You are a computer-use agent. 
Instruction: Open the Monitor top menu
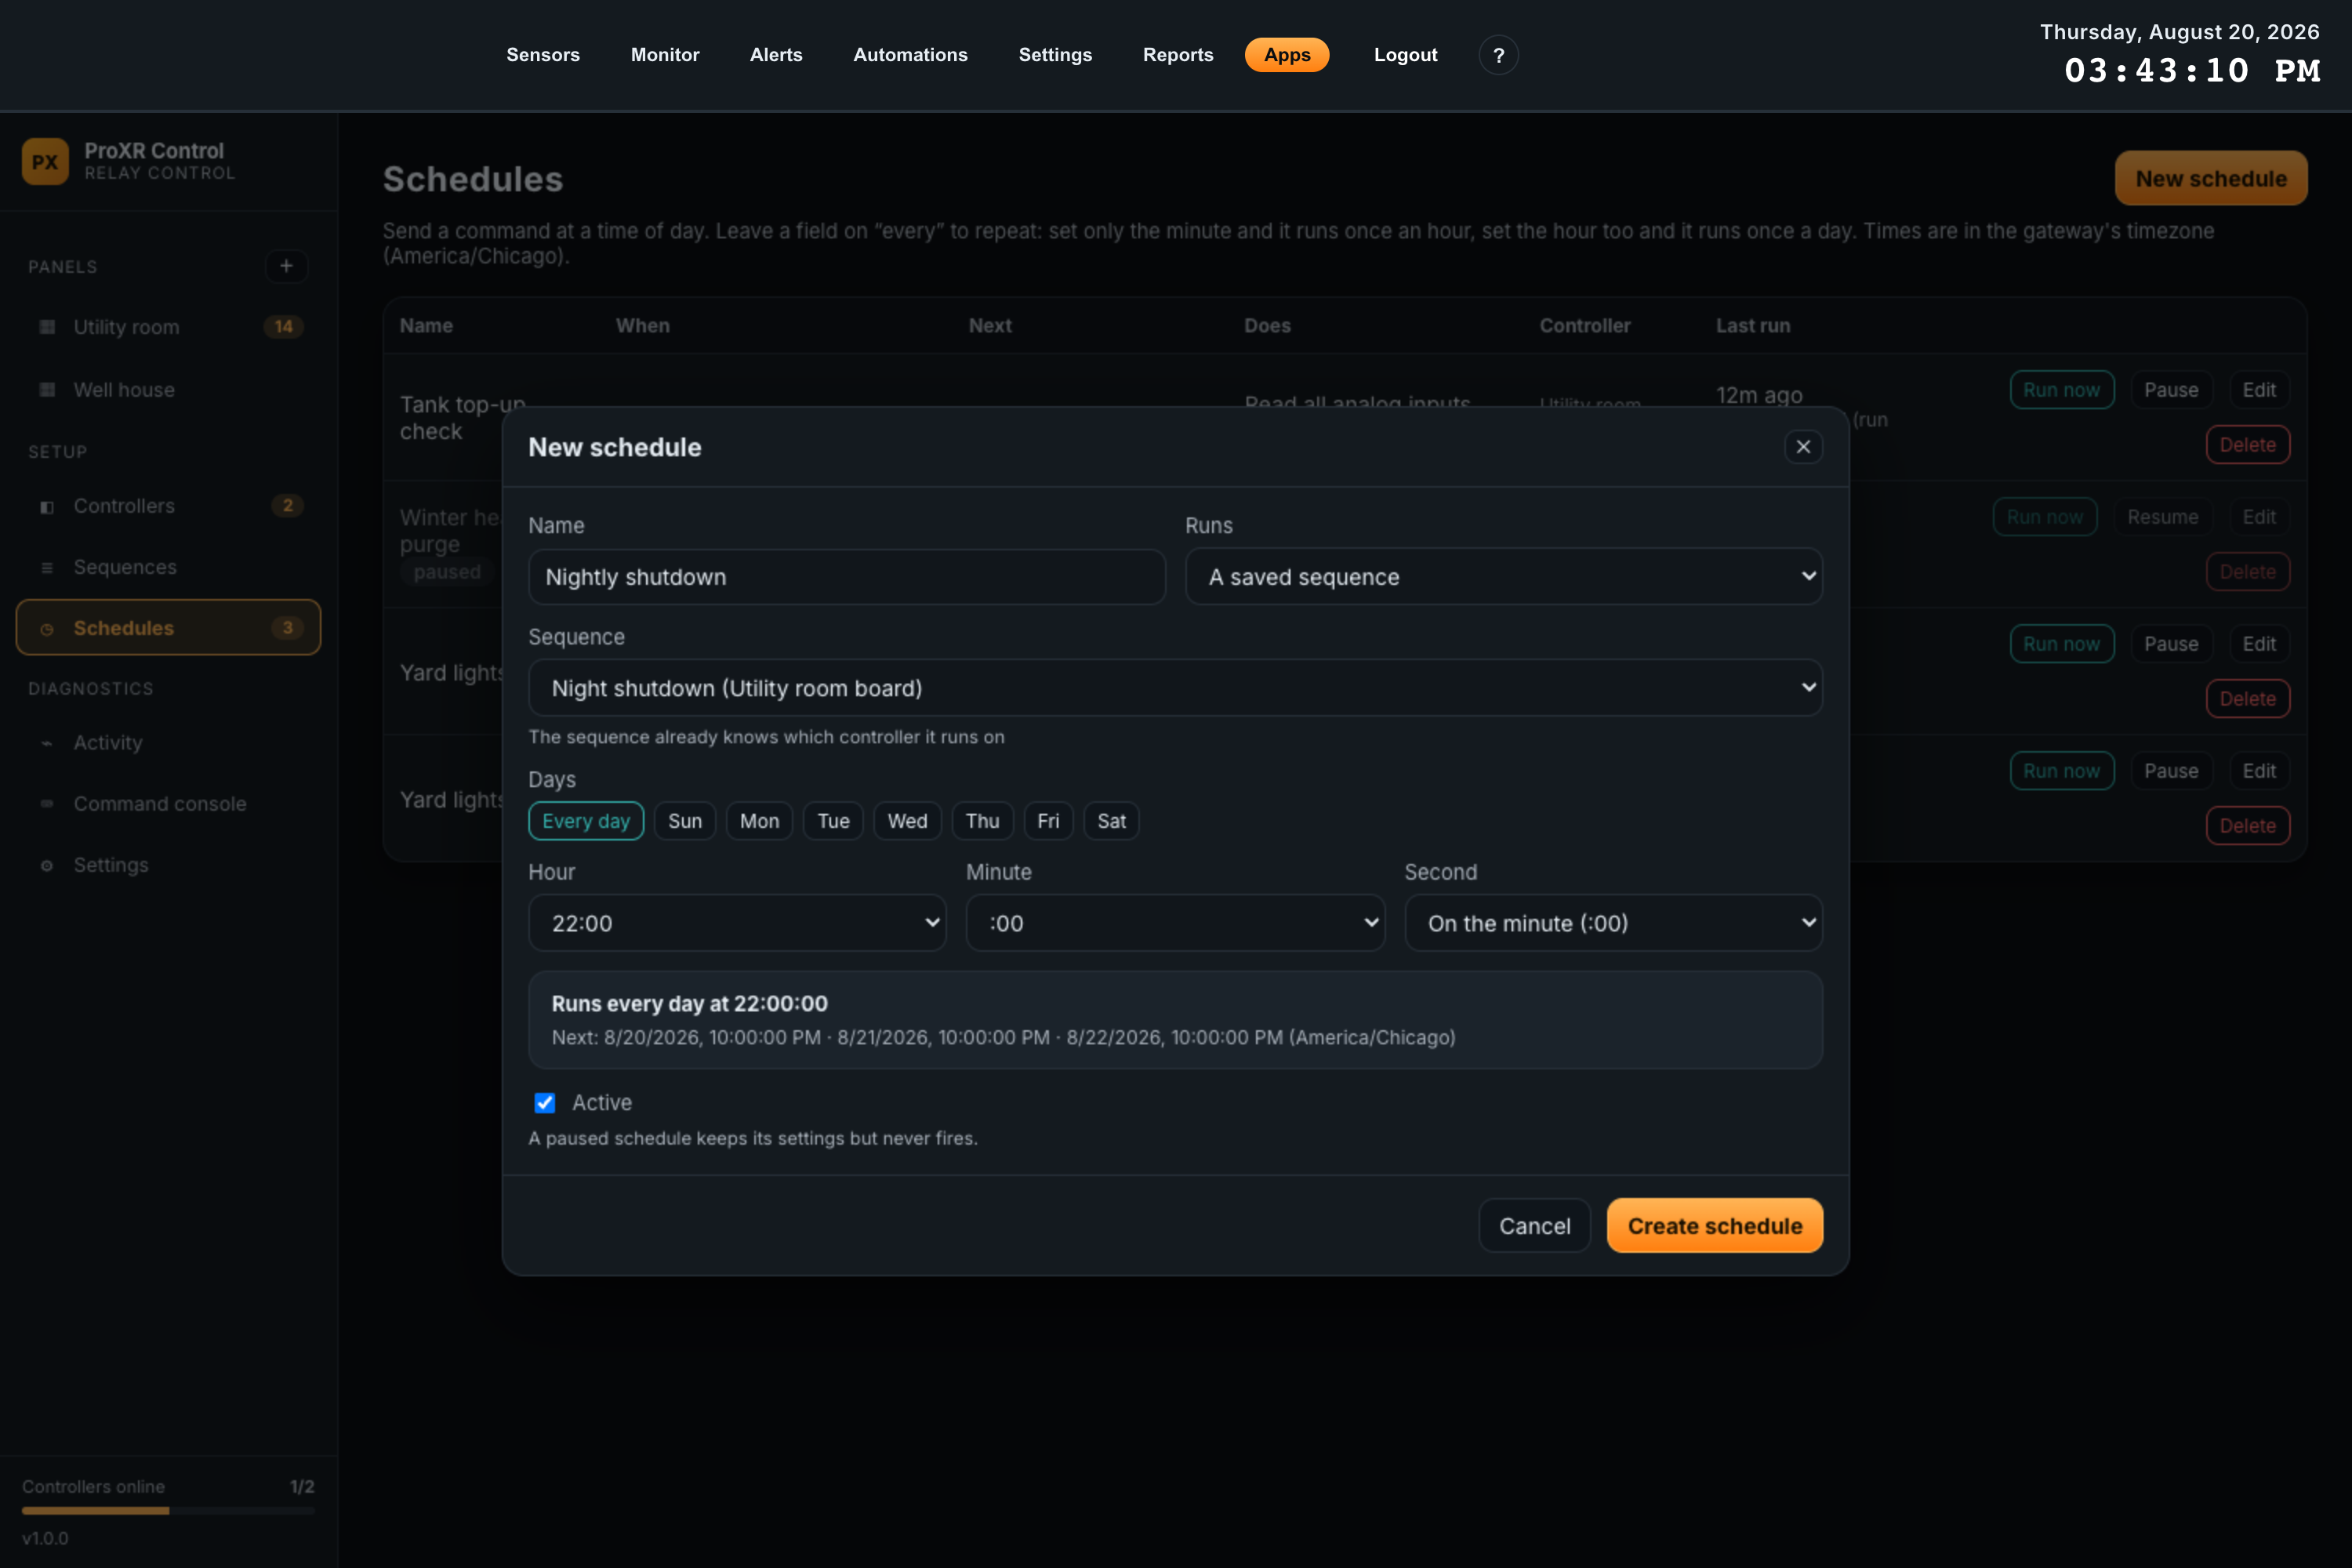[x=665, y=55]
